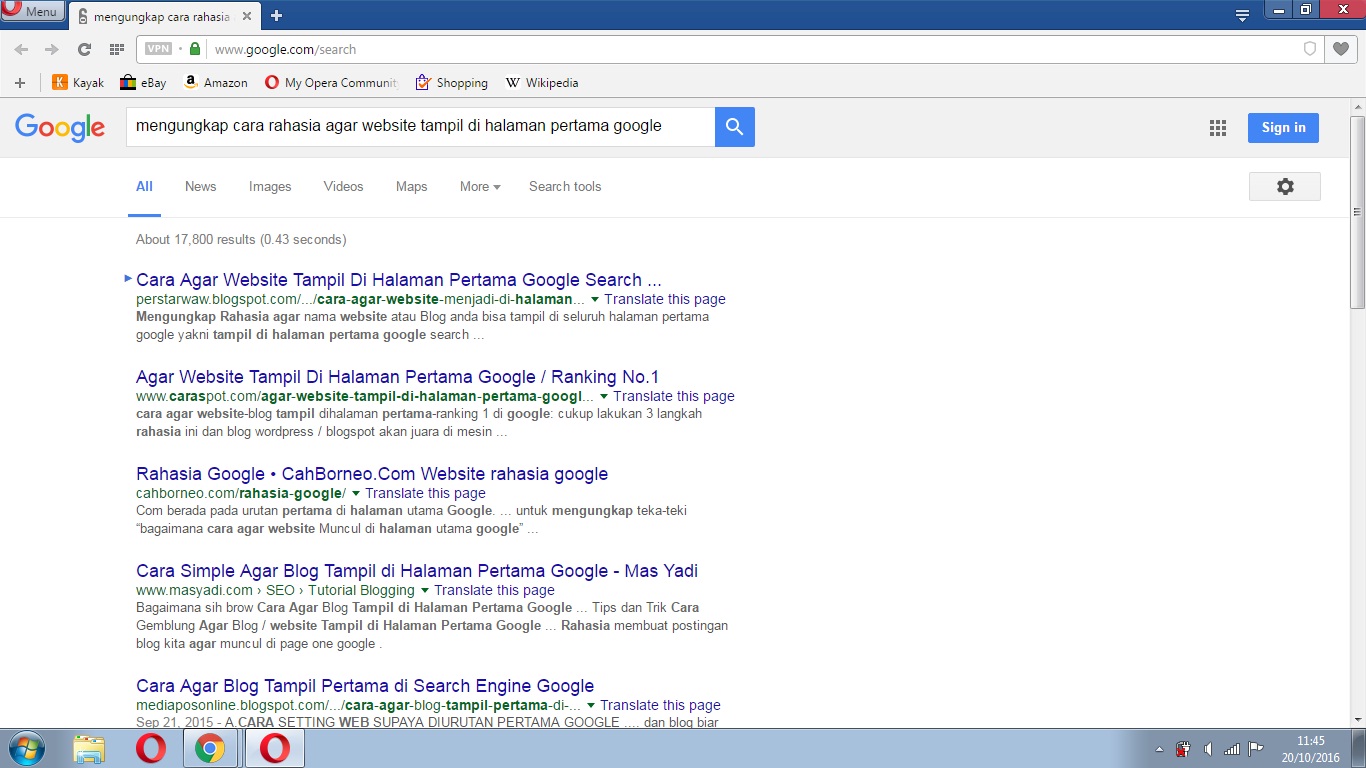Screen dimensions: 1366x768
Task: Open Cara Agar Blog Tampil Pertama di Search Engine result
Action: (365, 686)
